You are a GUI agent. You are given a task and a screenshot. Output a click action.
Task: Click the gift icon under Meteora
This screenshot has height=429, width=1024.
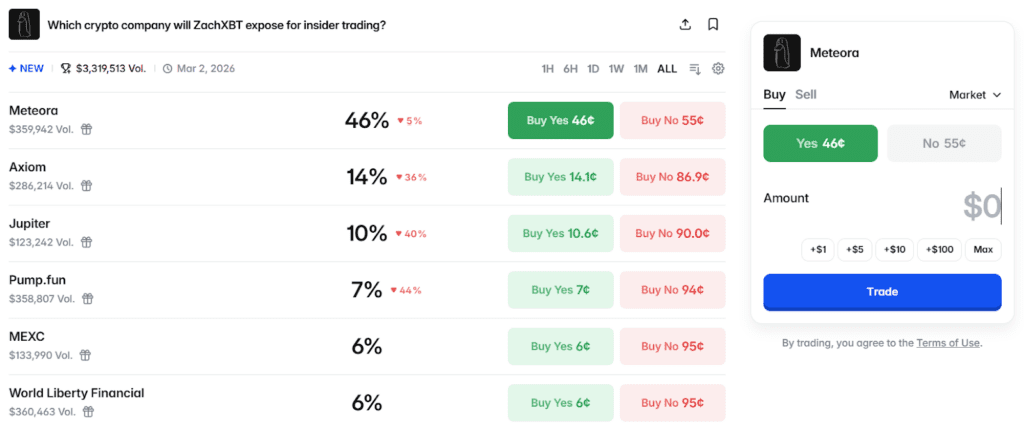click(87, 129)
